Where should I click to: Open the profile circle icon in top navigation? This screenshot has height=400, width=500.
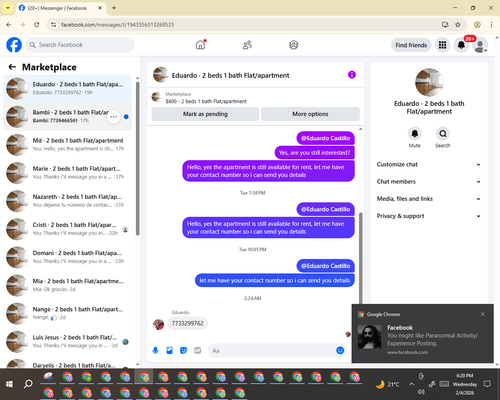pos(294,45)
